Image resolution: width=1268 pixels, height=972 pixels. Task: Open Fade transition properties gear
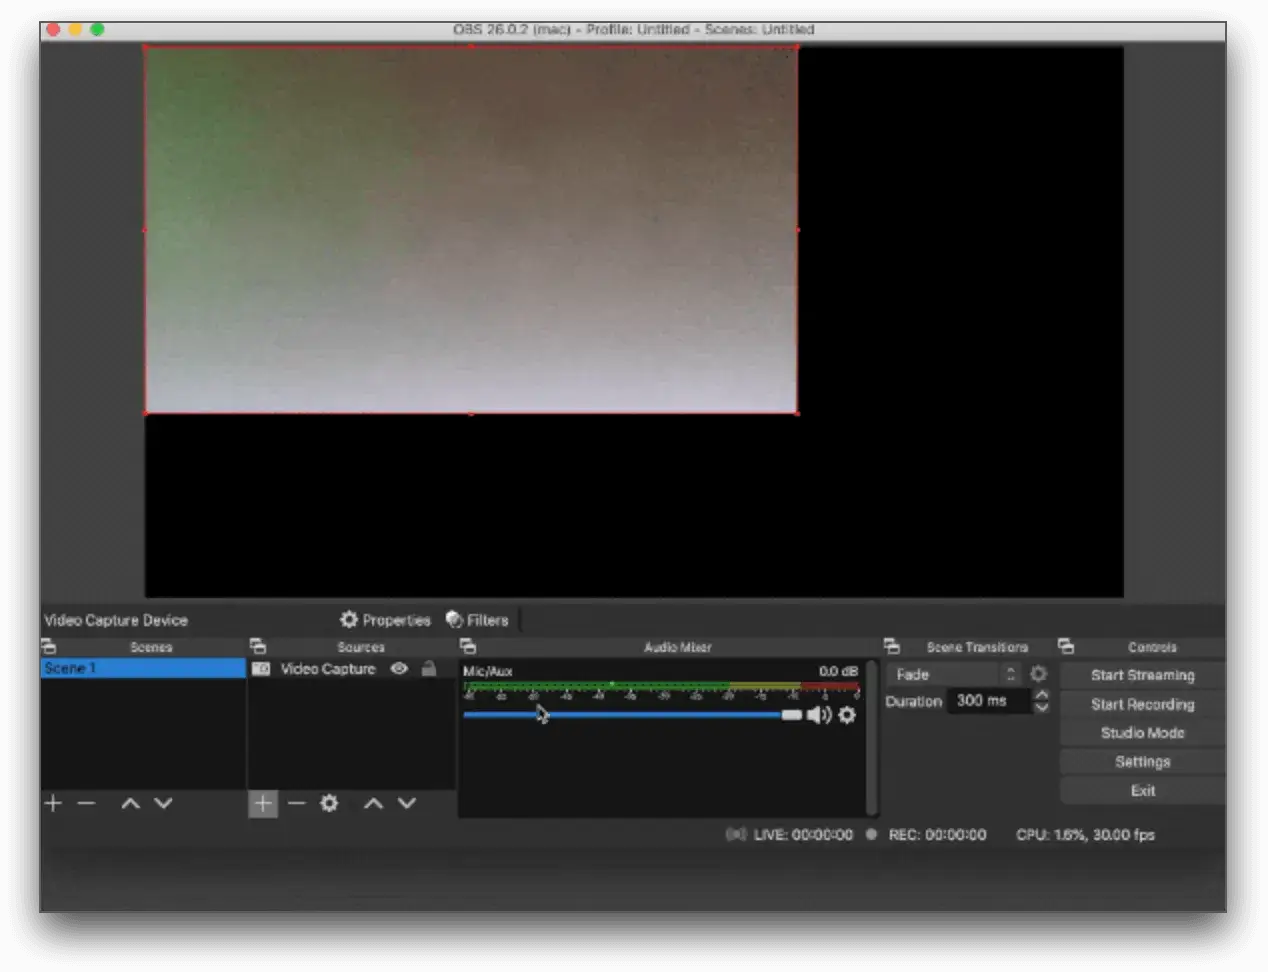click(x=1038, y=674)
